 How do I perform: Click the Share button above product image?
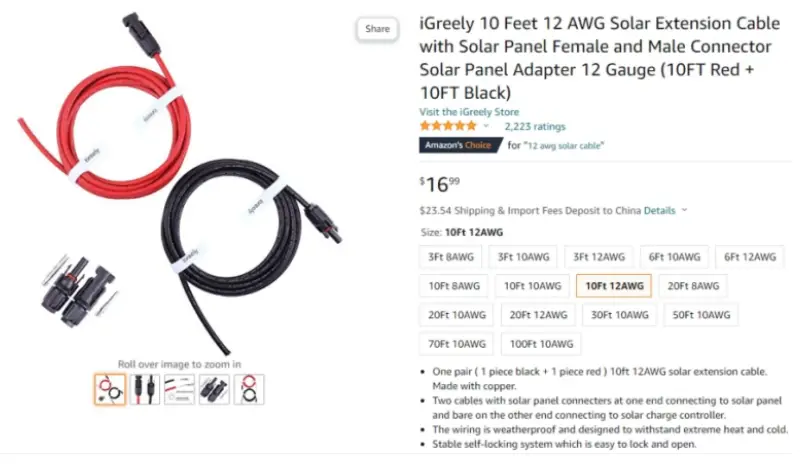[x=377, y=29]
